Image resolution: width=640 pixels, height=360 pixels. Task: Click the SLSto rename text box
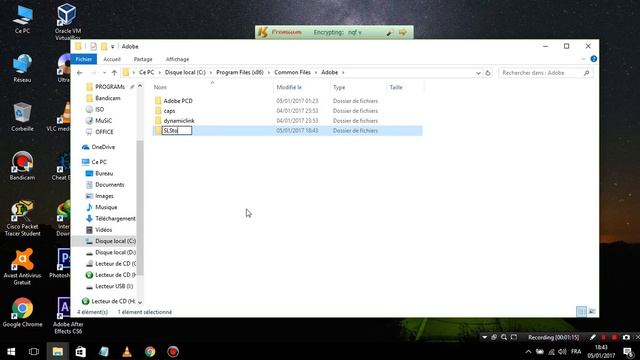[177, 131]
